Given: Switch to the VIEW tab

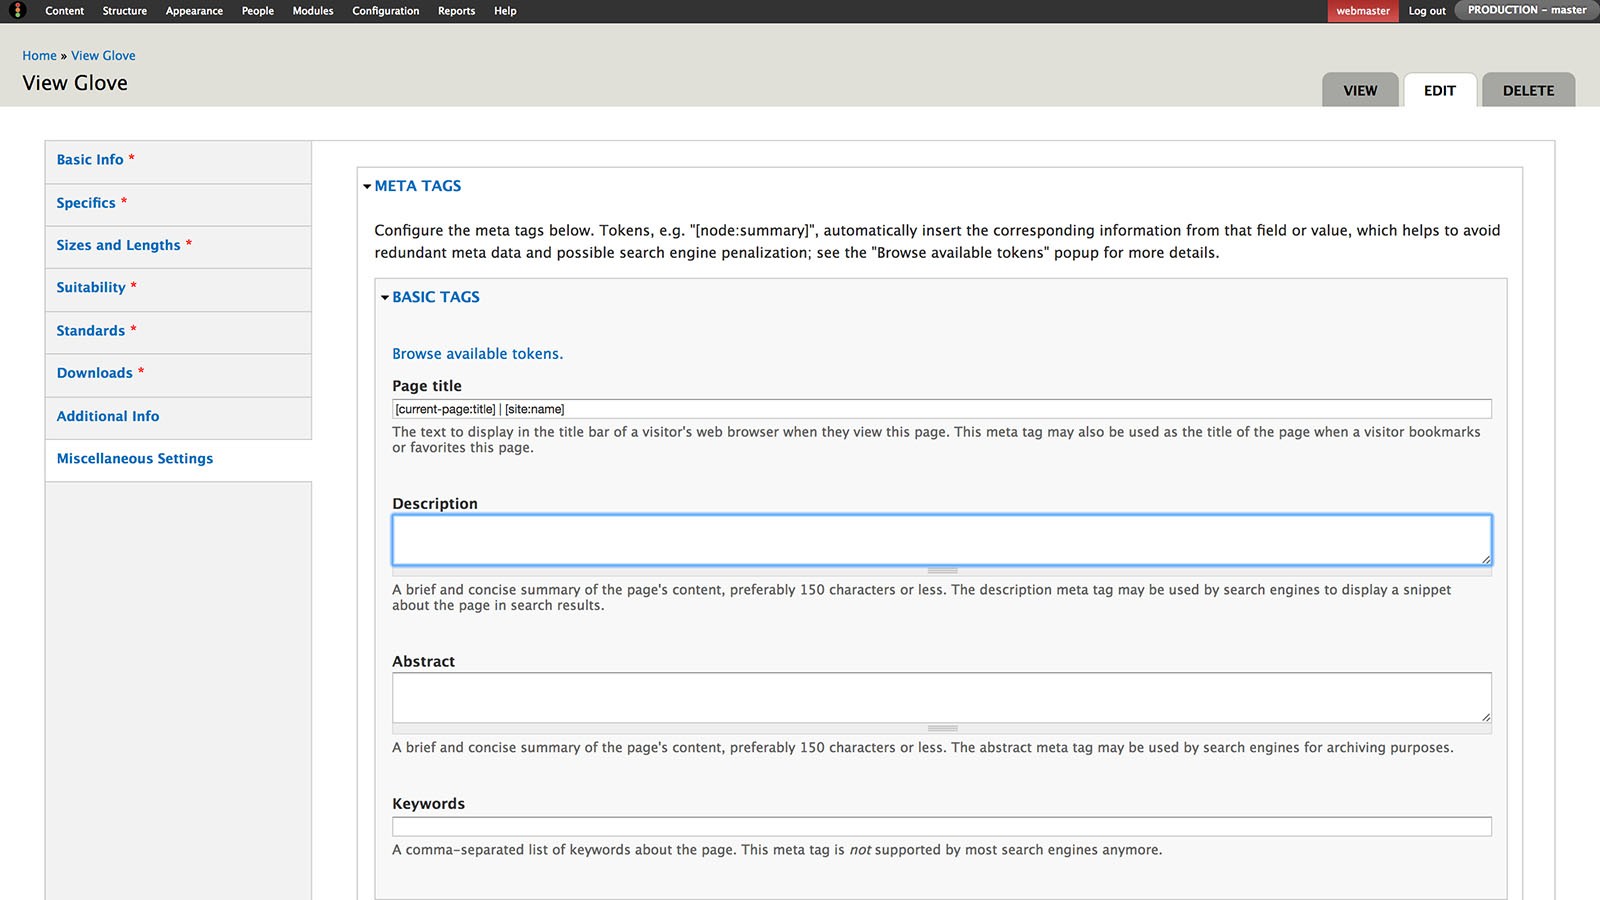Looking at the screenshot, I should (x=1360, y=90).
